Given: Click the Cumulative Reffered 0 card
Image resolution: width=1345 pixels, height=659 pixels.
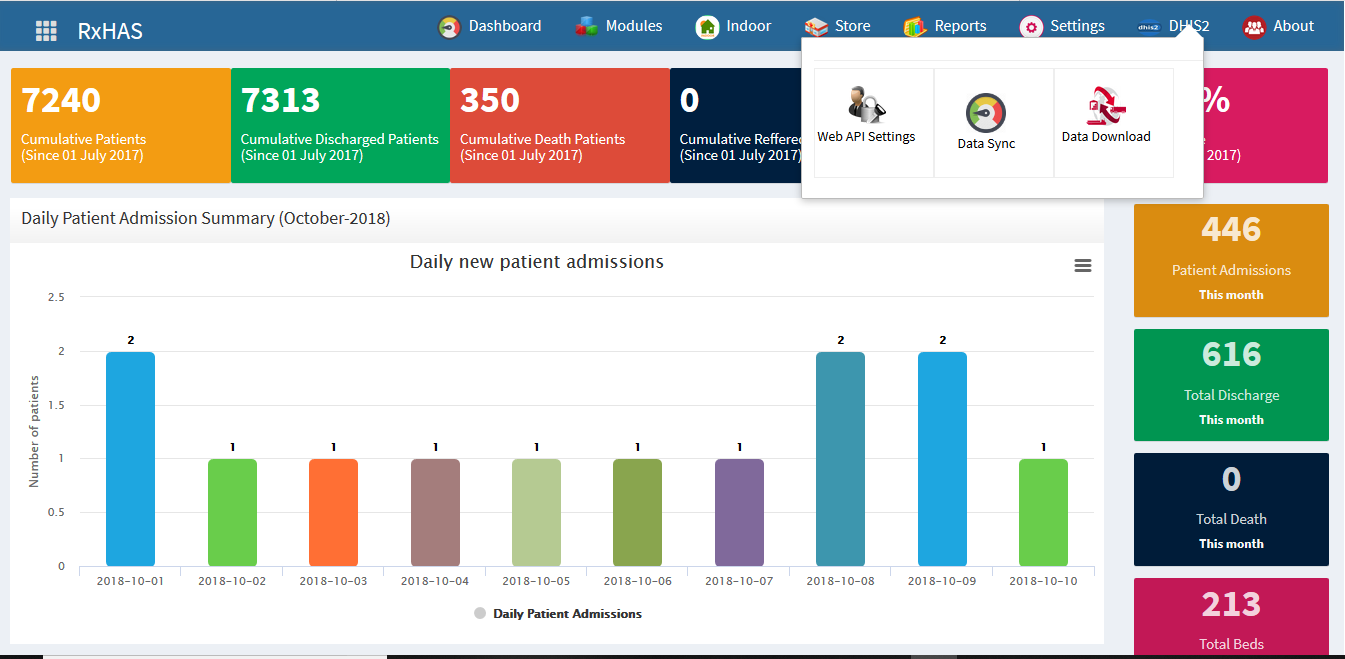Looking at the screenshot, I should pyautogui.click(x=736, y=126).
